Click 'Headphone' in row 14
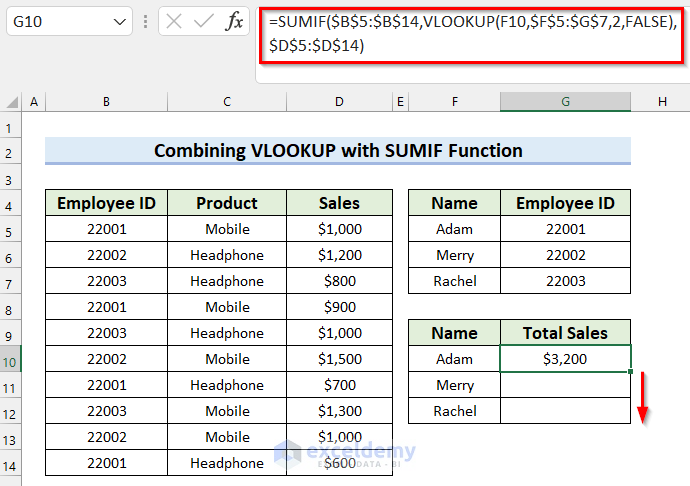The image size is (690, 486). point(227,463)
